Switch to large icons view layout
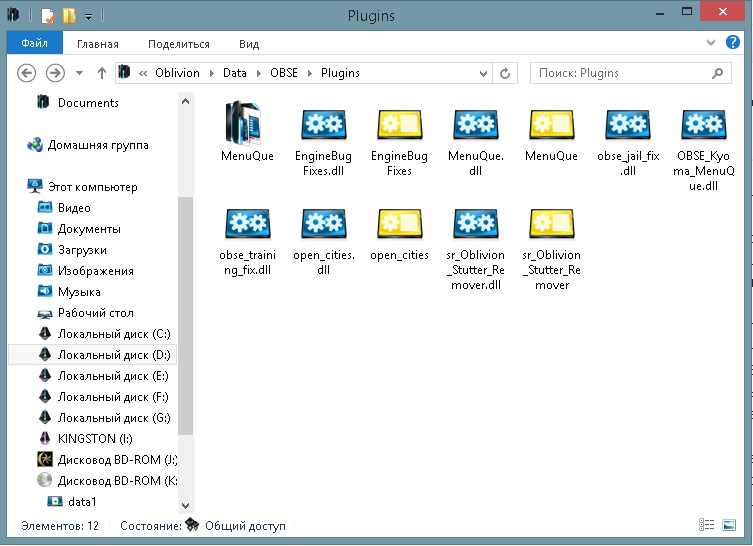The height and width of the screenshot is (546, 753). (729, 525)
